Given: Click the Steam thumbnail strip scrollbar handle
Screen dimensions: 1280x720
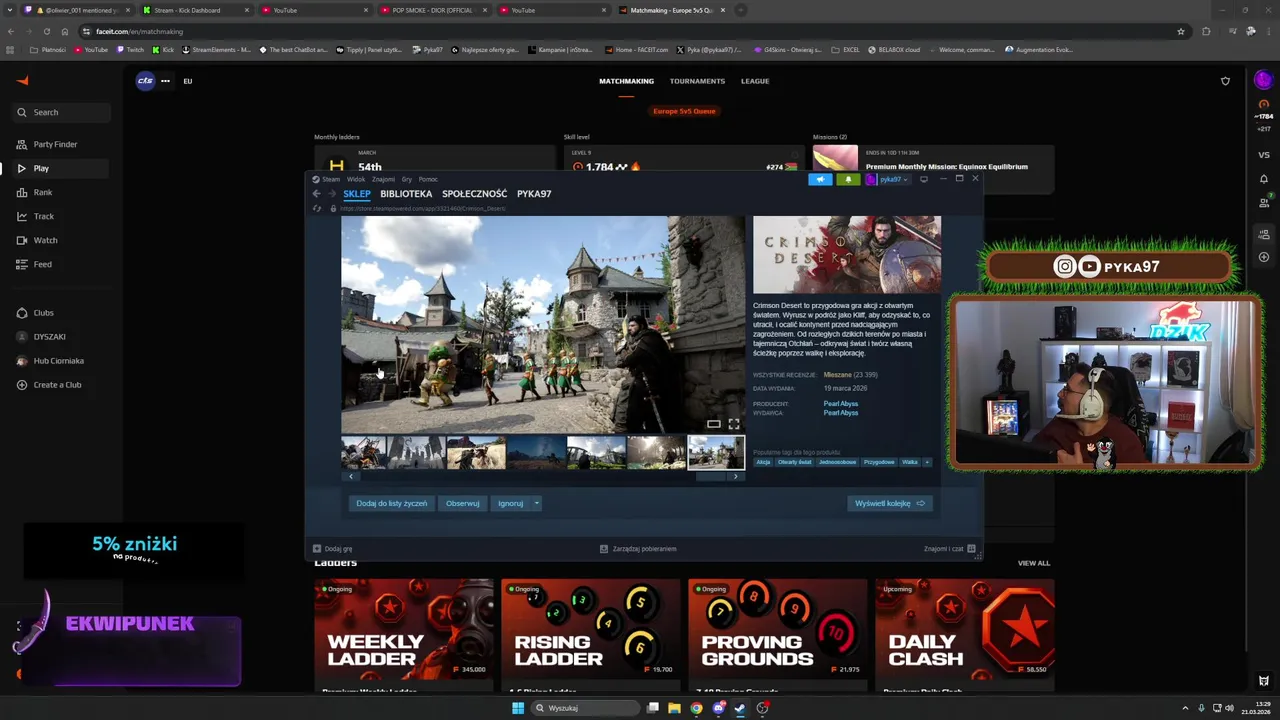Looking at the screenshot, I should click(x=711, y=477).
